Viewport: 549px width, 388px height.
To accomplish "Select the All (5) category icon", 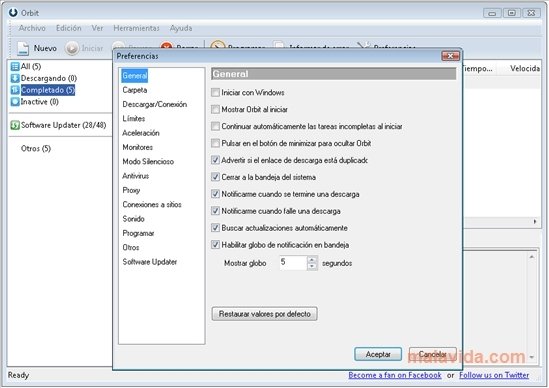I will (15, 66).
